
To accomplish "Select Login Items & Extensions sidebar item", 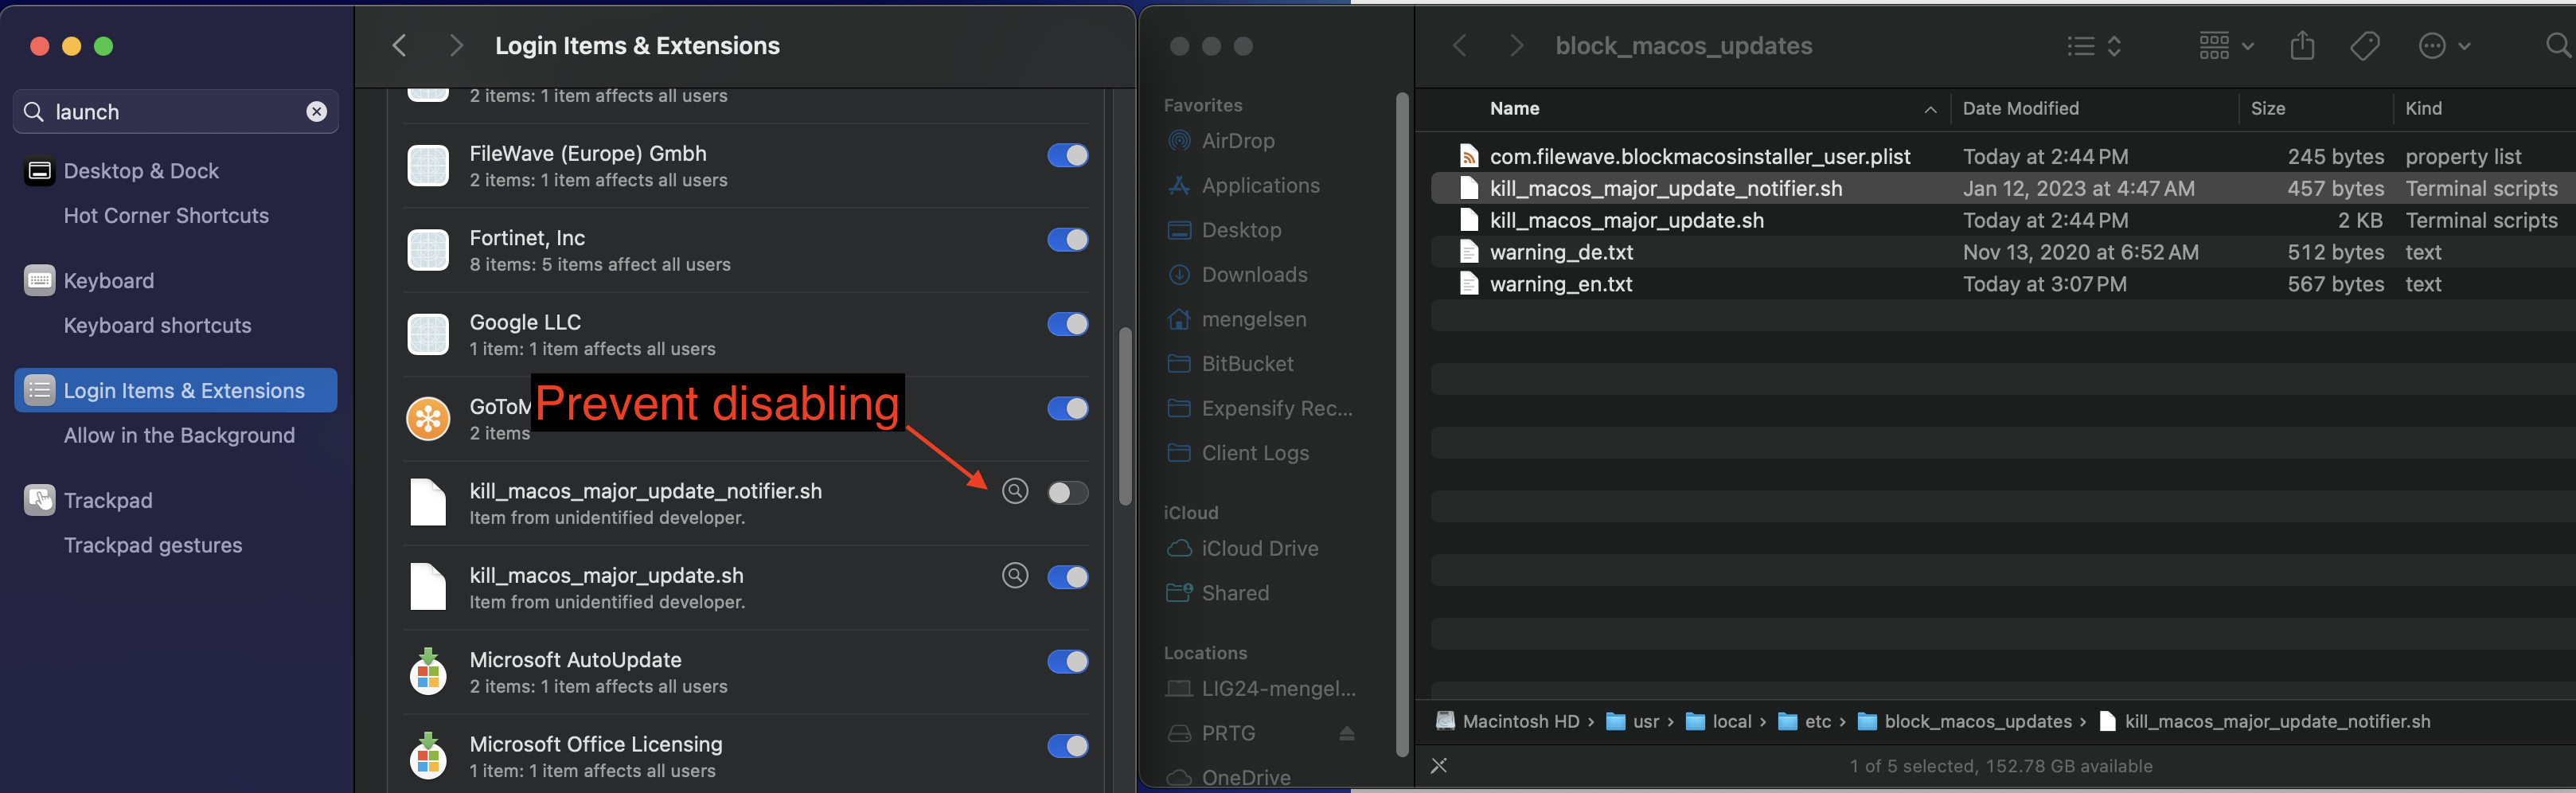I will coord(176,390).
